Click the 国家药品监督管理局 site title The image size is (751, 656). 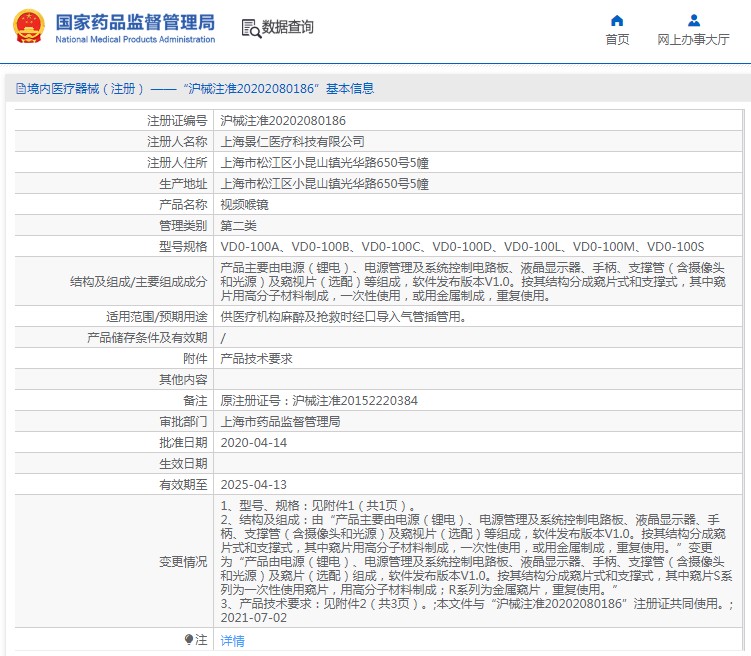tap(134, 21)
